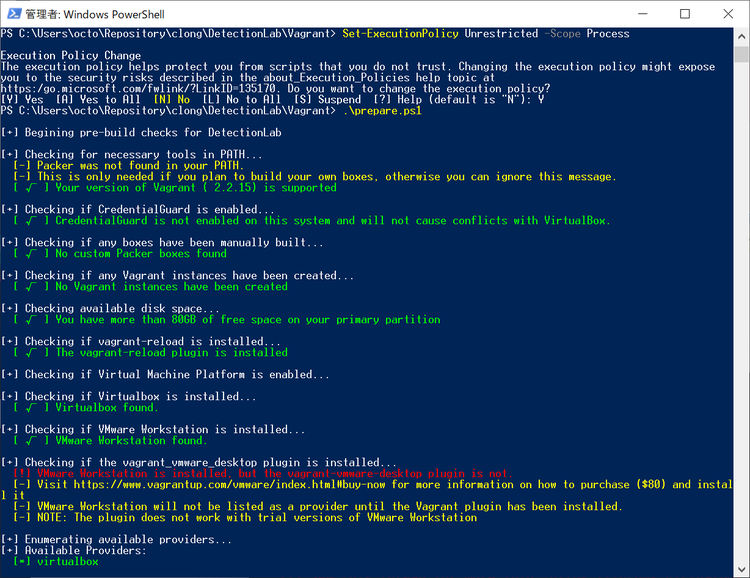Click the '[N] No' default option text
This screenshot has width=750, height=578.
pyautogui.click(x=172, y=100)
